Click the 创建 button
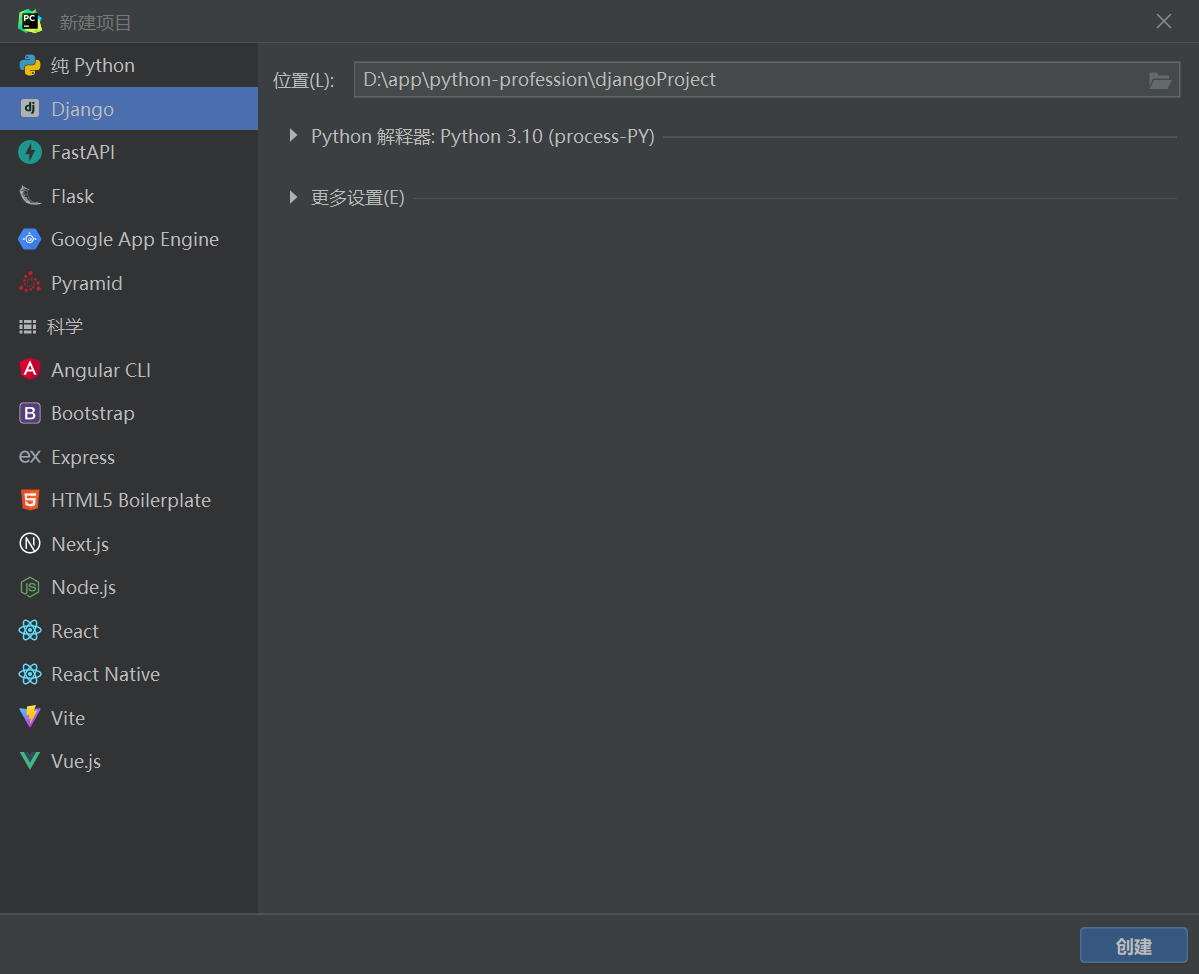The height and width of the screenshot is (974, 1199). (1133, 946)
